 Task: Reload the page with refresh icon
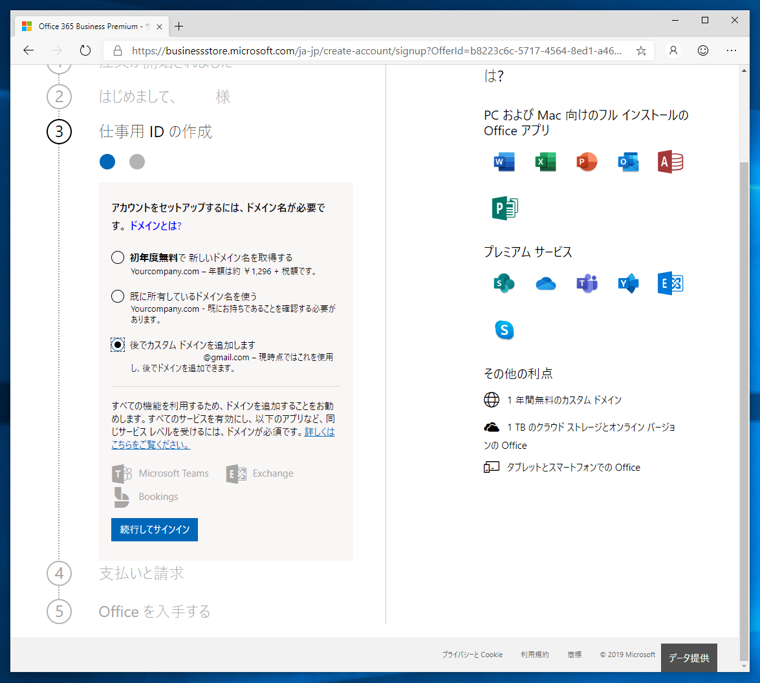(85, 50)
